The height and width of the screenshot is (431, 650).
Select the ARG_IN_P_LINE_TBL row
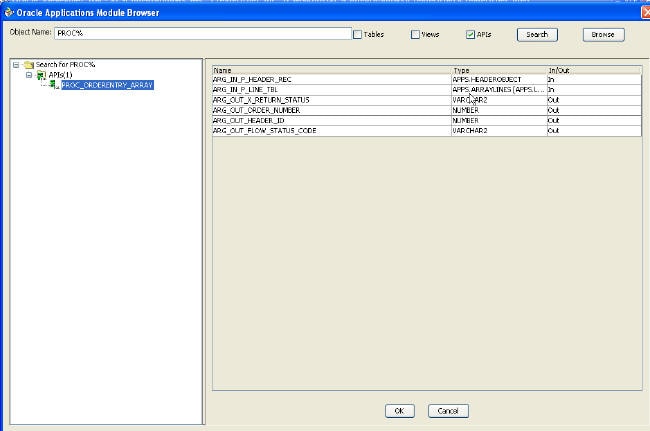pos(427,90)
